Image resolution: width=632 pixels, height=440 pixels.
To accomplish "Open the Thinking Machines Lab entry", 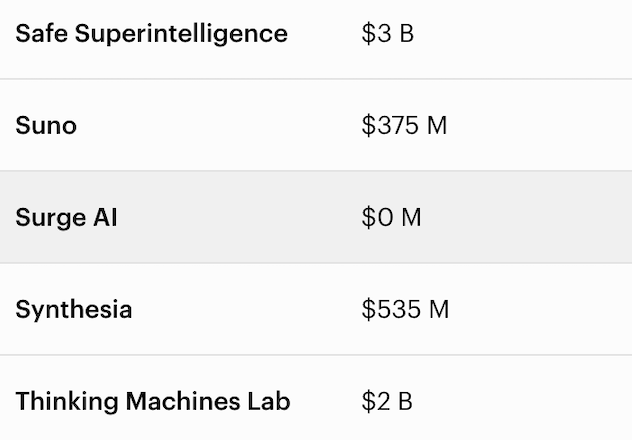I will click(x=153, y=402).
